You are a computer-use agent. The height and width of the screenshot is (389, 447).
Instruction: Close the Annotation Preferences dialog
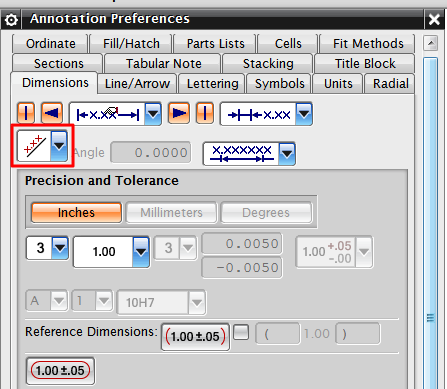point(434,19)
